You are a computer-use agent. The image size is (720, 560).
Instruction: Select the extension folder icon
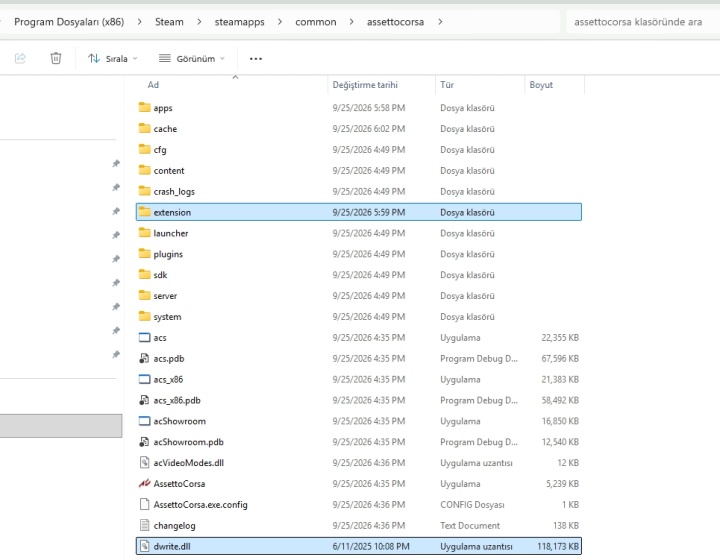click(x=145, y=212)
